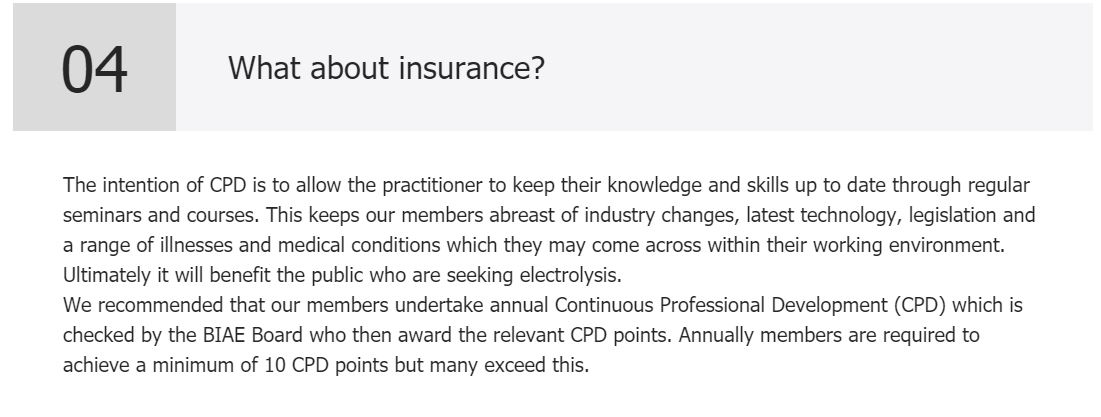The width and height of the screenshot is (1101, 417).
Task: Click the "The intention of CPD" opening sentence
Action: coord(150,186)
